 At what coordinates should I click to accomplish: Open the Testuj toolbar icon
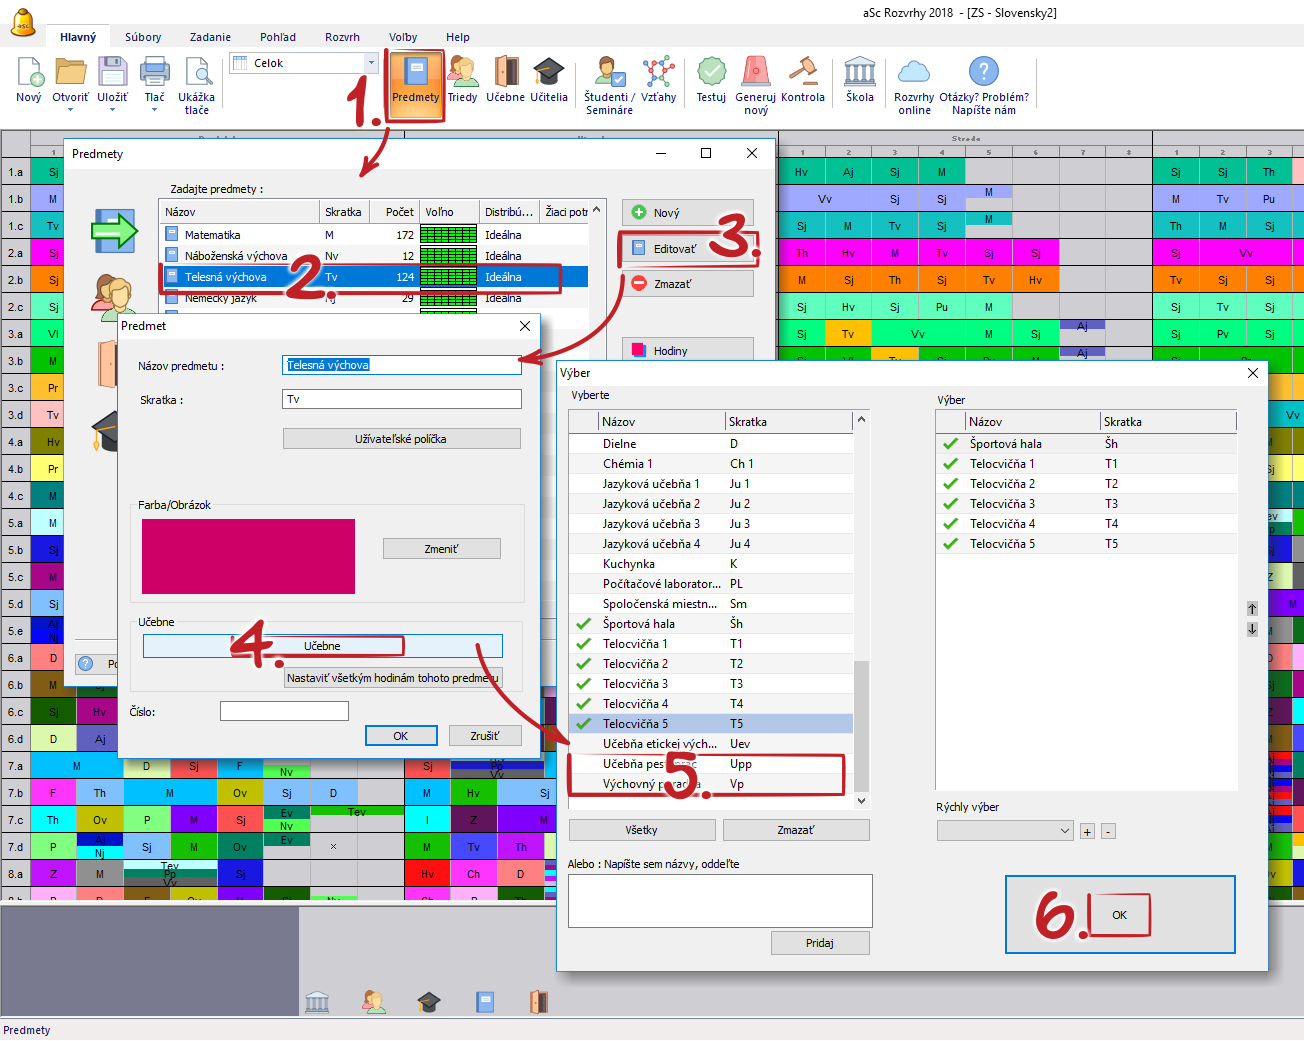point(711,79)
